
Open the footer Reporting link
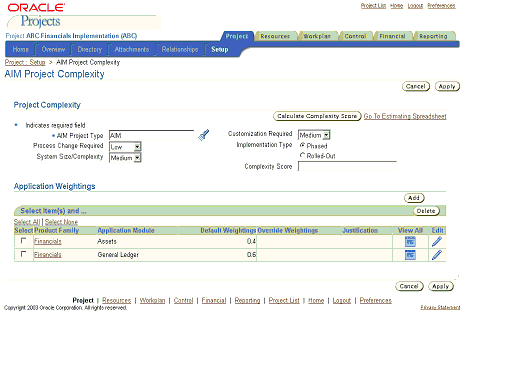(x=247, y=300)
